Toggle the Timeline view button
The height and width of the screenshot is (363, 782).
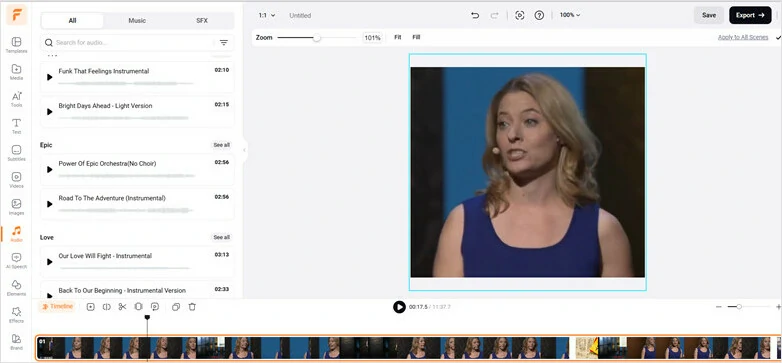58,307
